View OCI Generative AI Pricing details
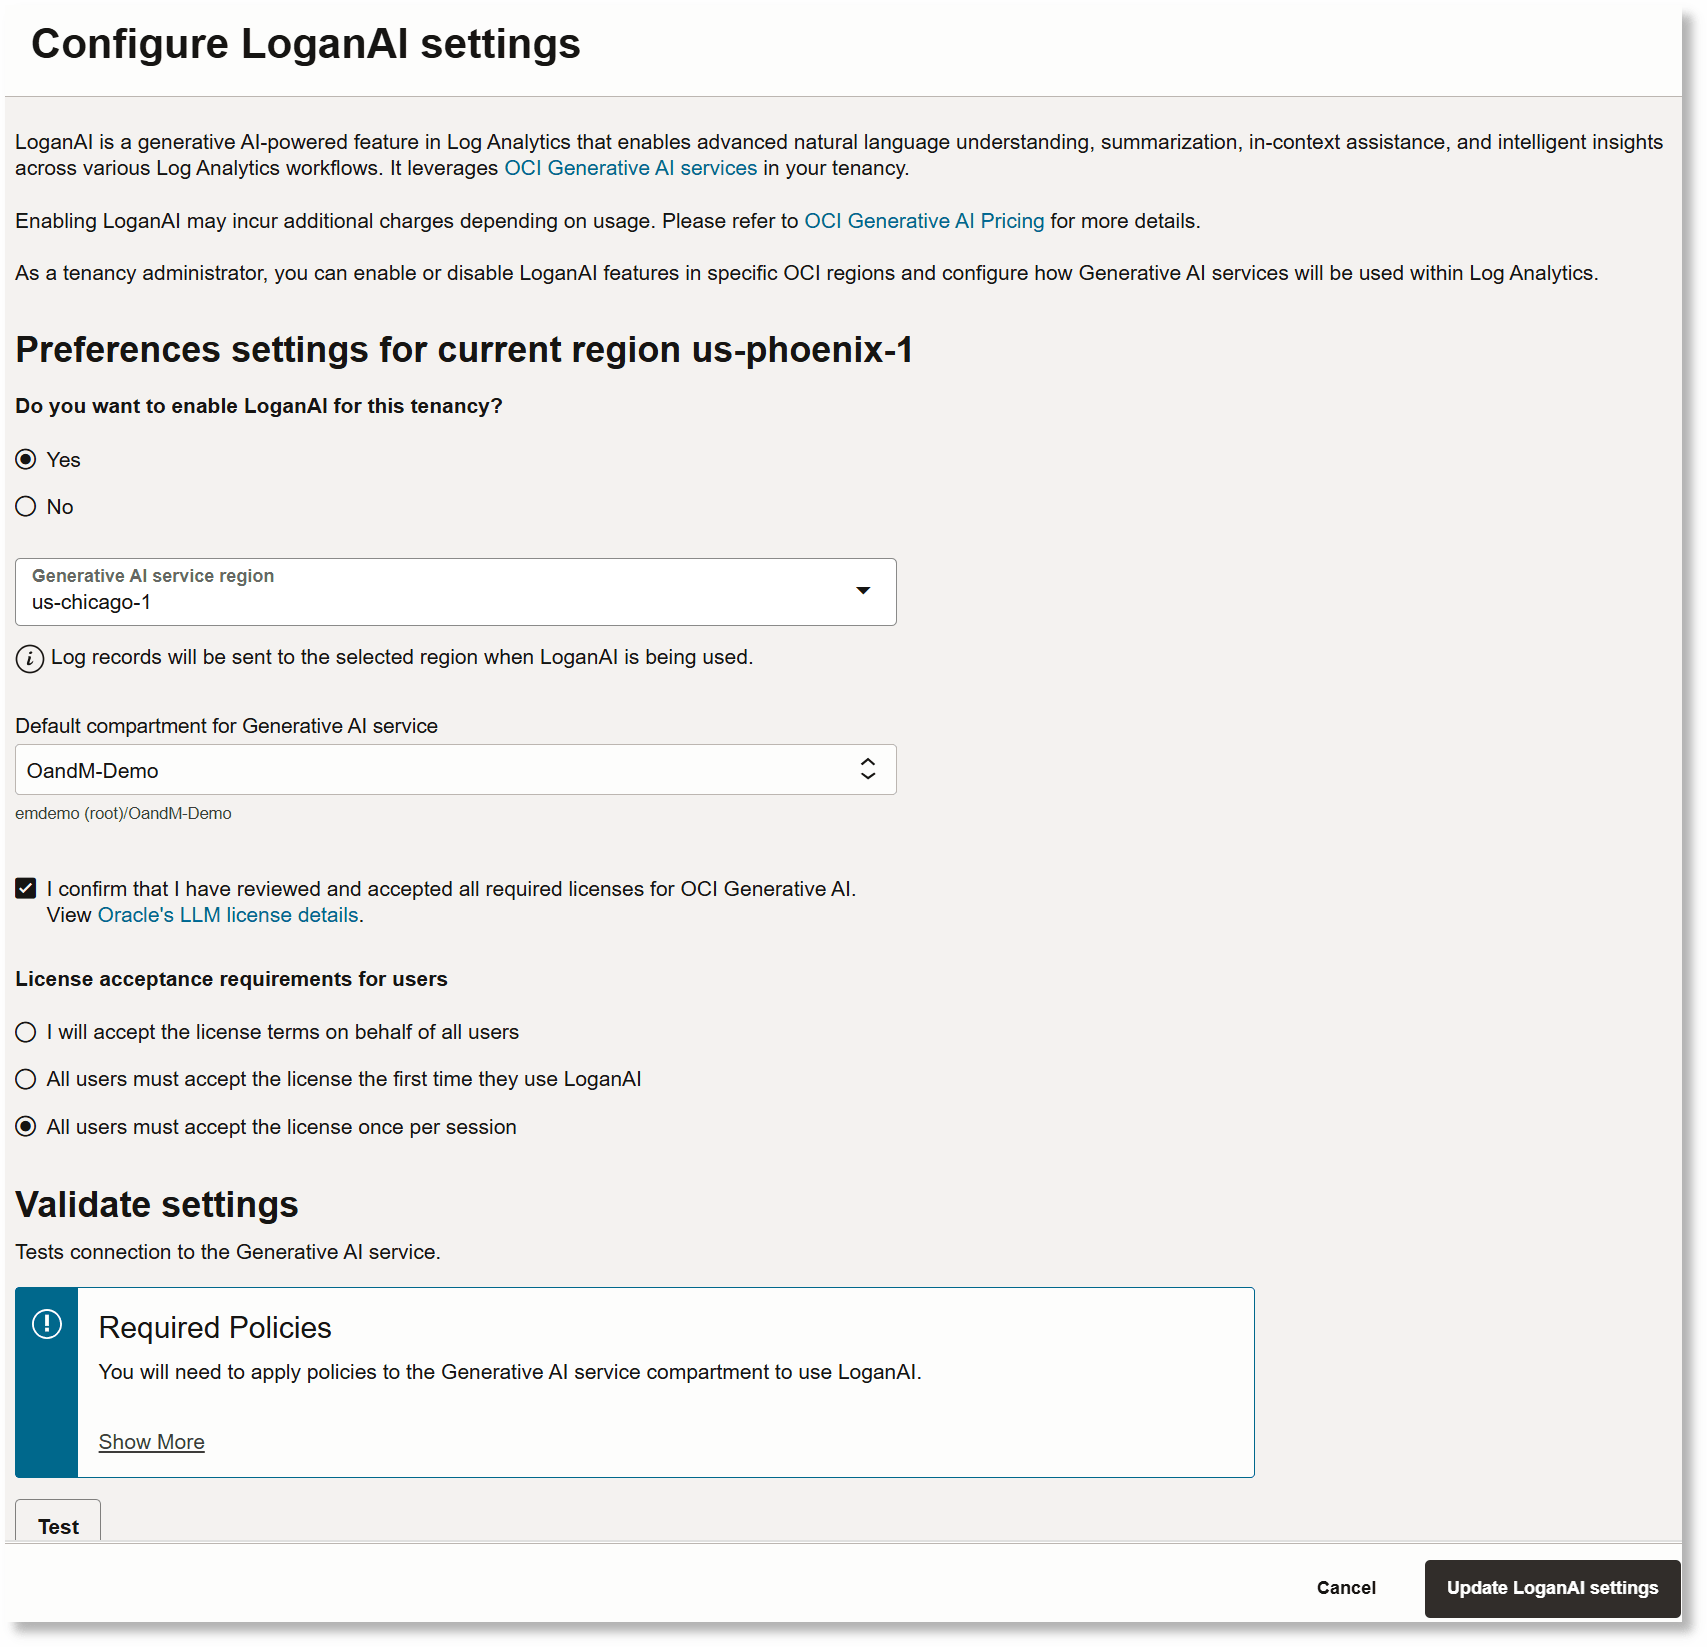This screenshot has height=1647, width=1707. click(924, 220)
